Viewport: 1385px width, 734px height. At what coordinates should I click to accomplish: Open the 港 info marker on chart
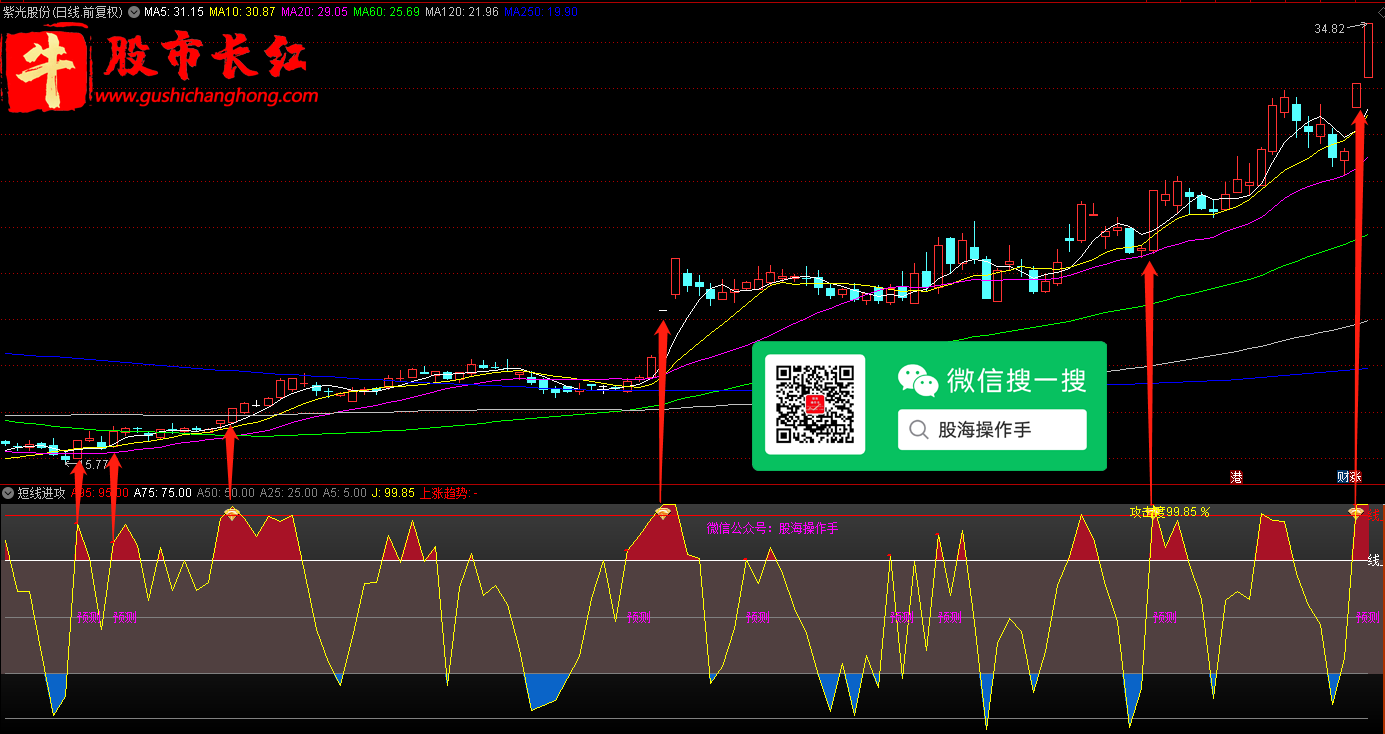coord(1236,477)
